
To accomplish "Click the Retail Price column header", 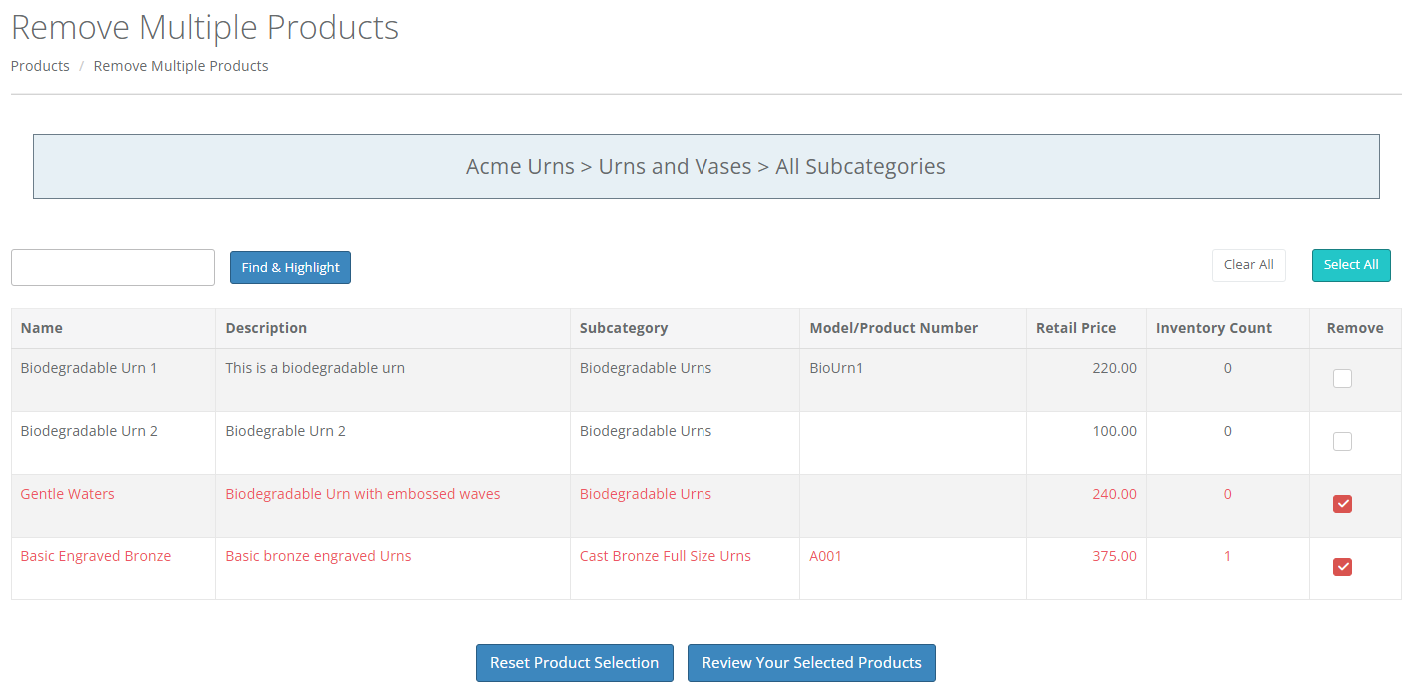I will point(1075,328).
